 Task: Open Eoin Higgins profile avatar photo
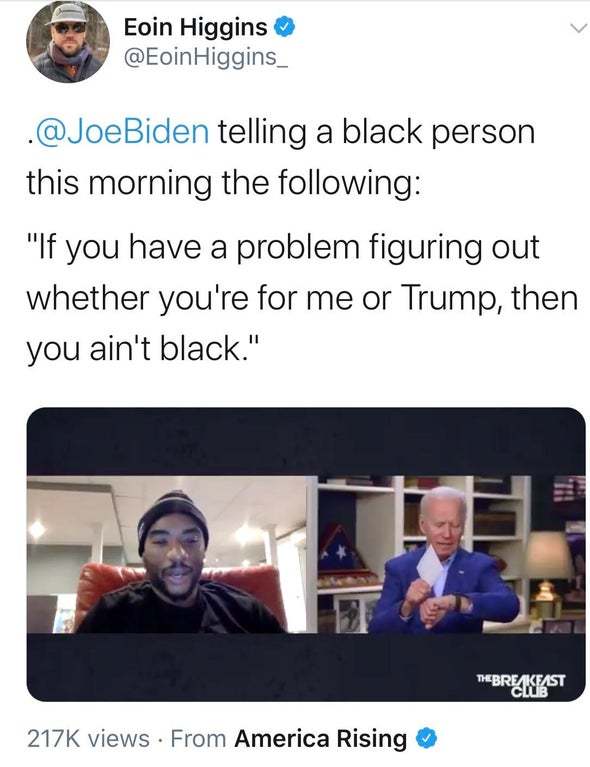point(68,42)
